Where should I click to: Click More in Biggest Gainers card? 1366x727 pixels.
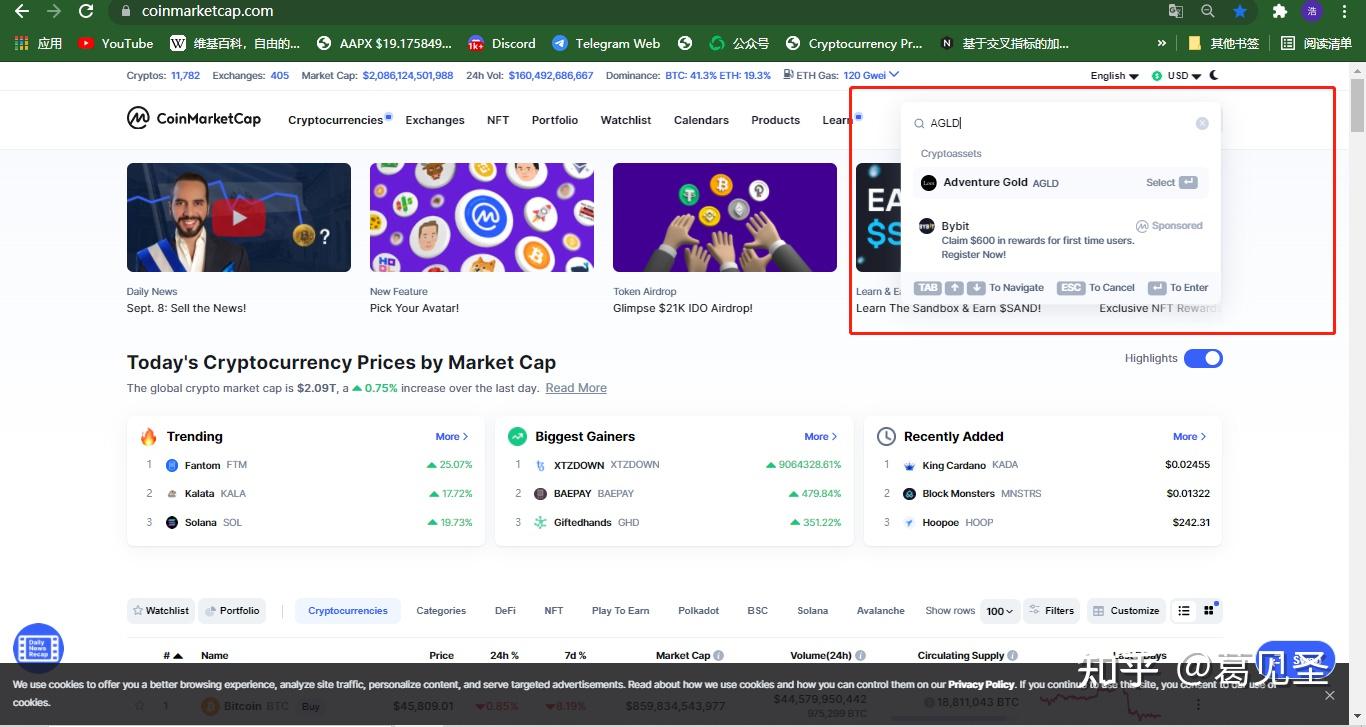(821, 436)
